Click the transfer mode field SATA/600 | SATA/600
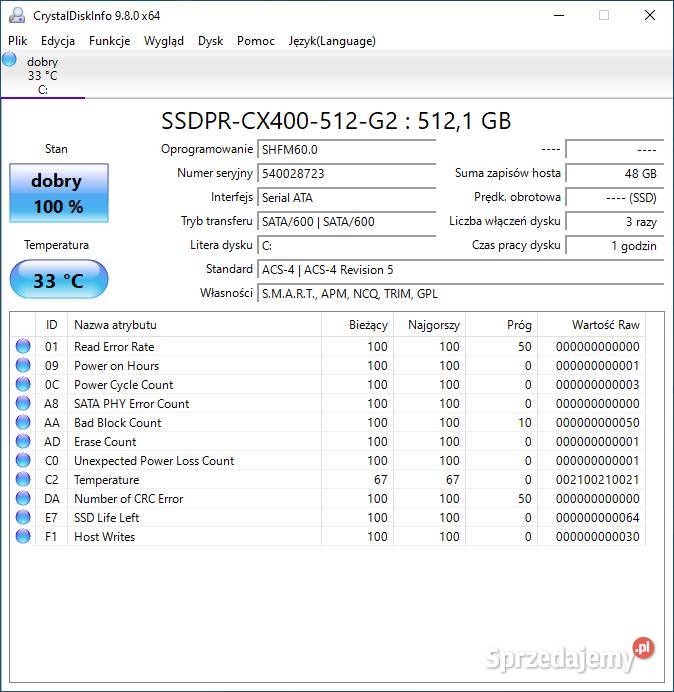674x692 pixels. 346,221
